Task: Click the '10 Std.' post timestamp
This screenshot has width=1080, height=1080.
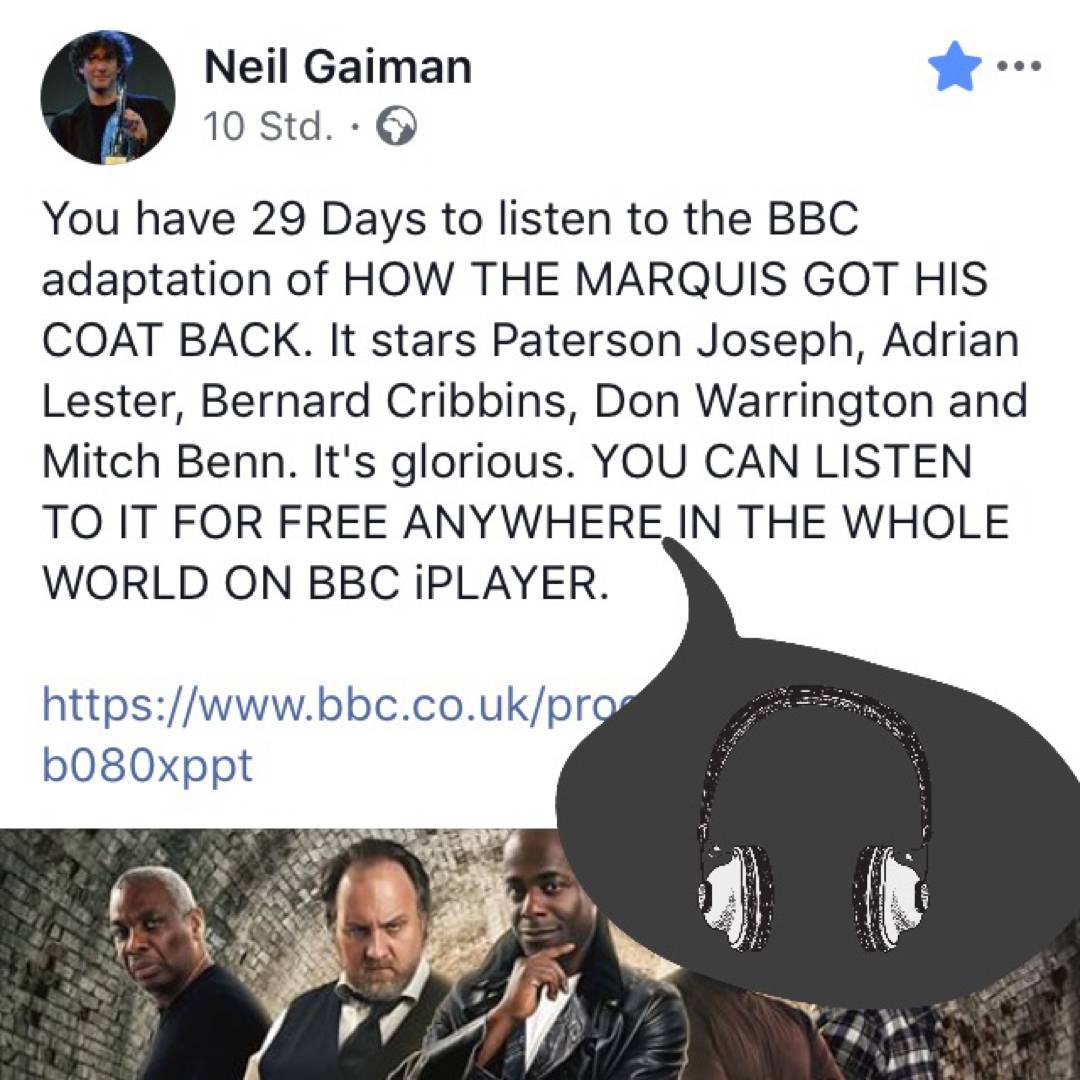Action: coord(267,127)
